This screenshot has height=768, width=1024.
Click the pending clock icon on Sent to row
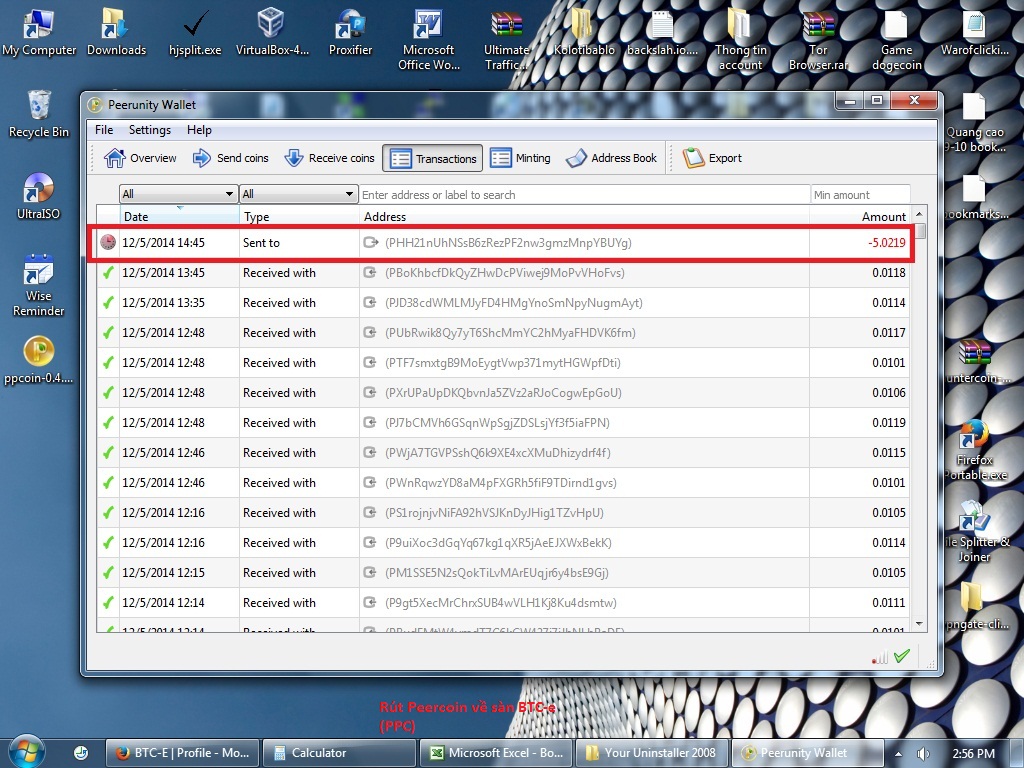point(108,242)
